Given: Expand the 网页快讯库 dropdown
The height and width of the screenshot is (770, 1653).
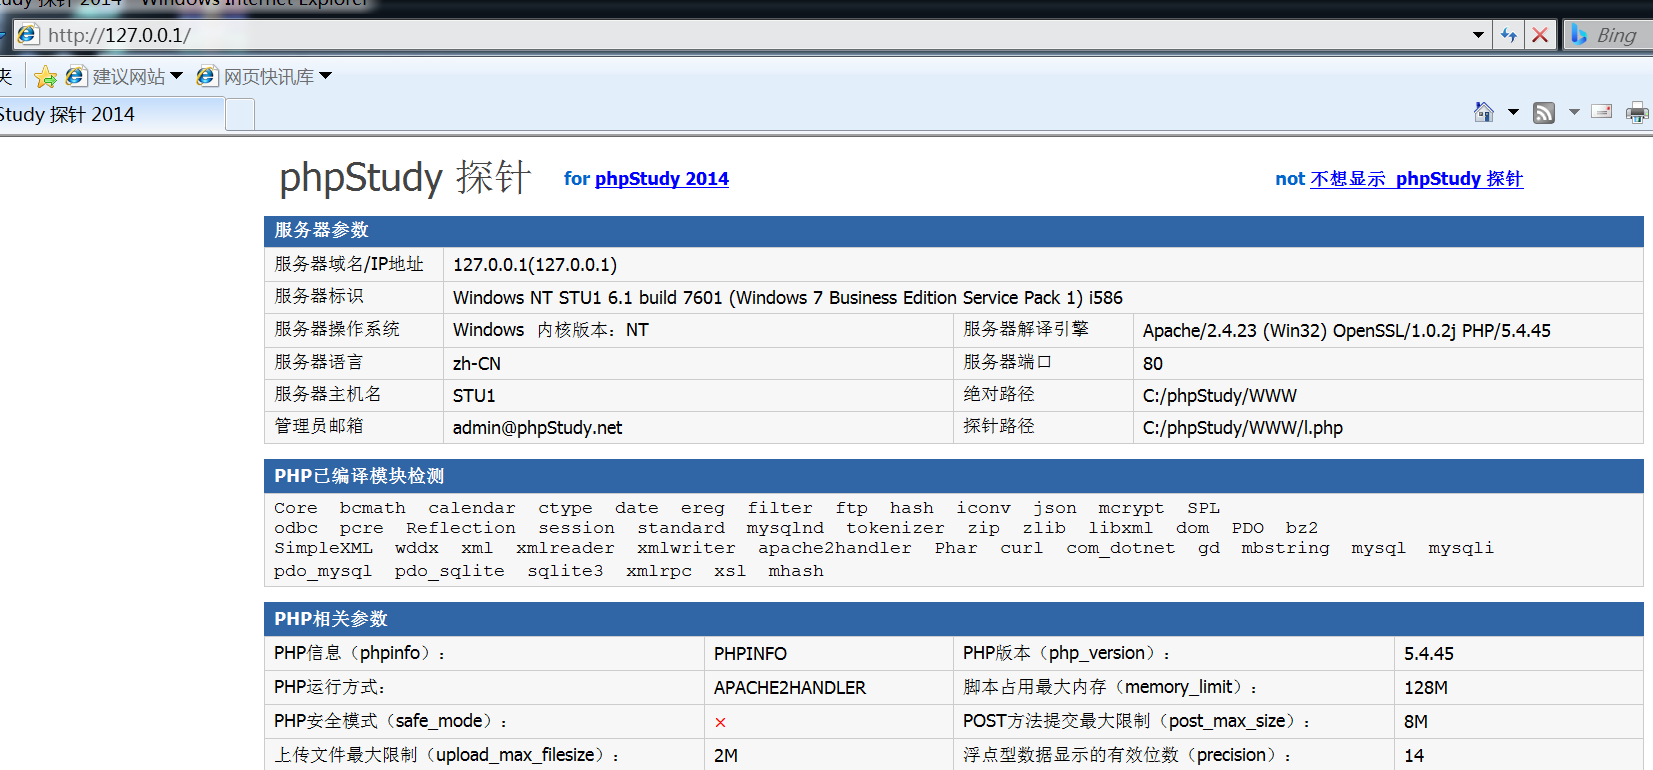Looking at the screenshot, I should pyautogui.click(x=325, y=76).
